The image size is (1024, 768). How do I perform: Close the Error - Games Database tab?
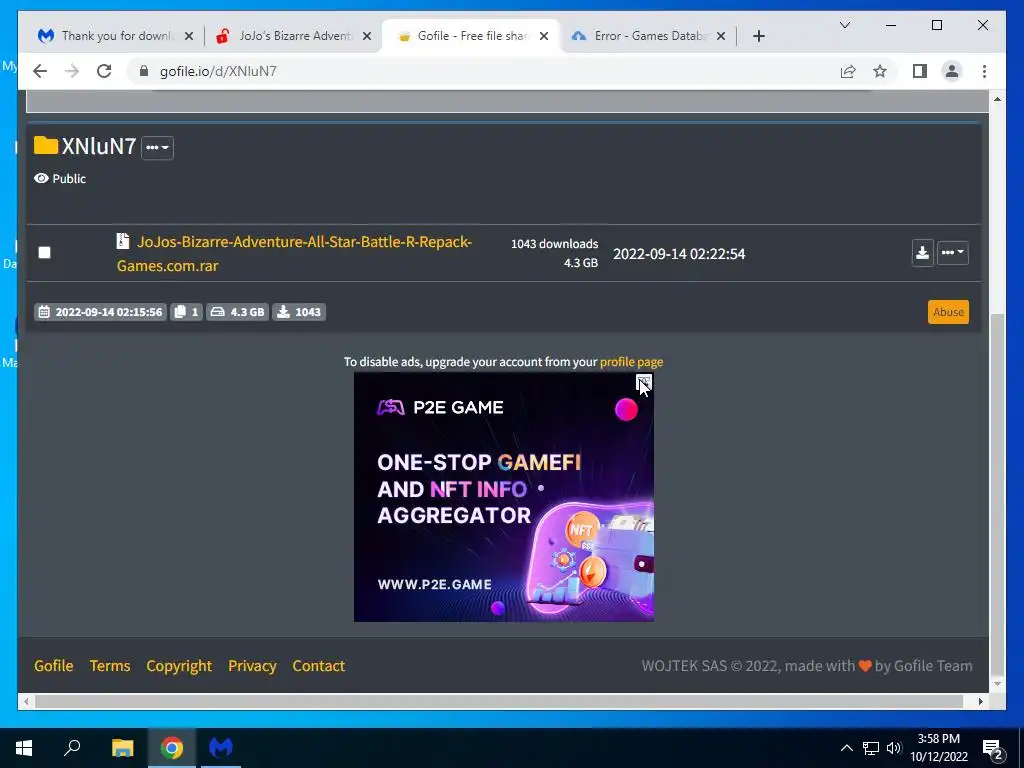tap(721, 36)
